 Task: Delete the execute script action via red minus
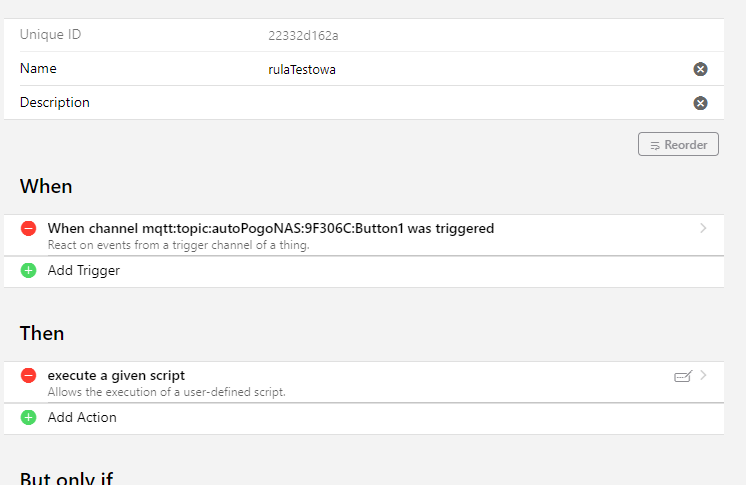28,376
